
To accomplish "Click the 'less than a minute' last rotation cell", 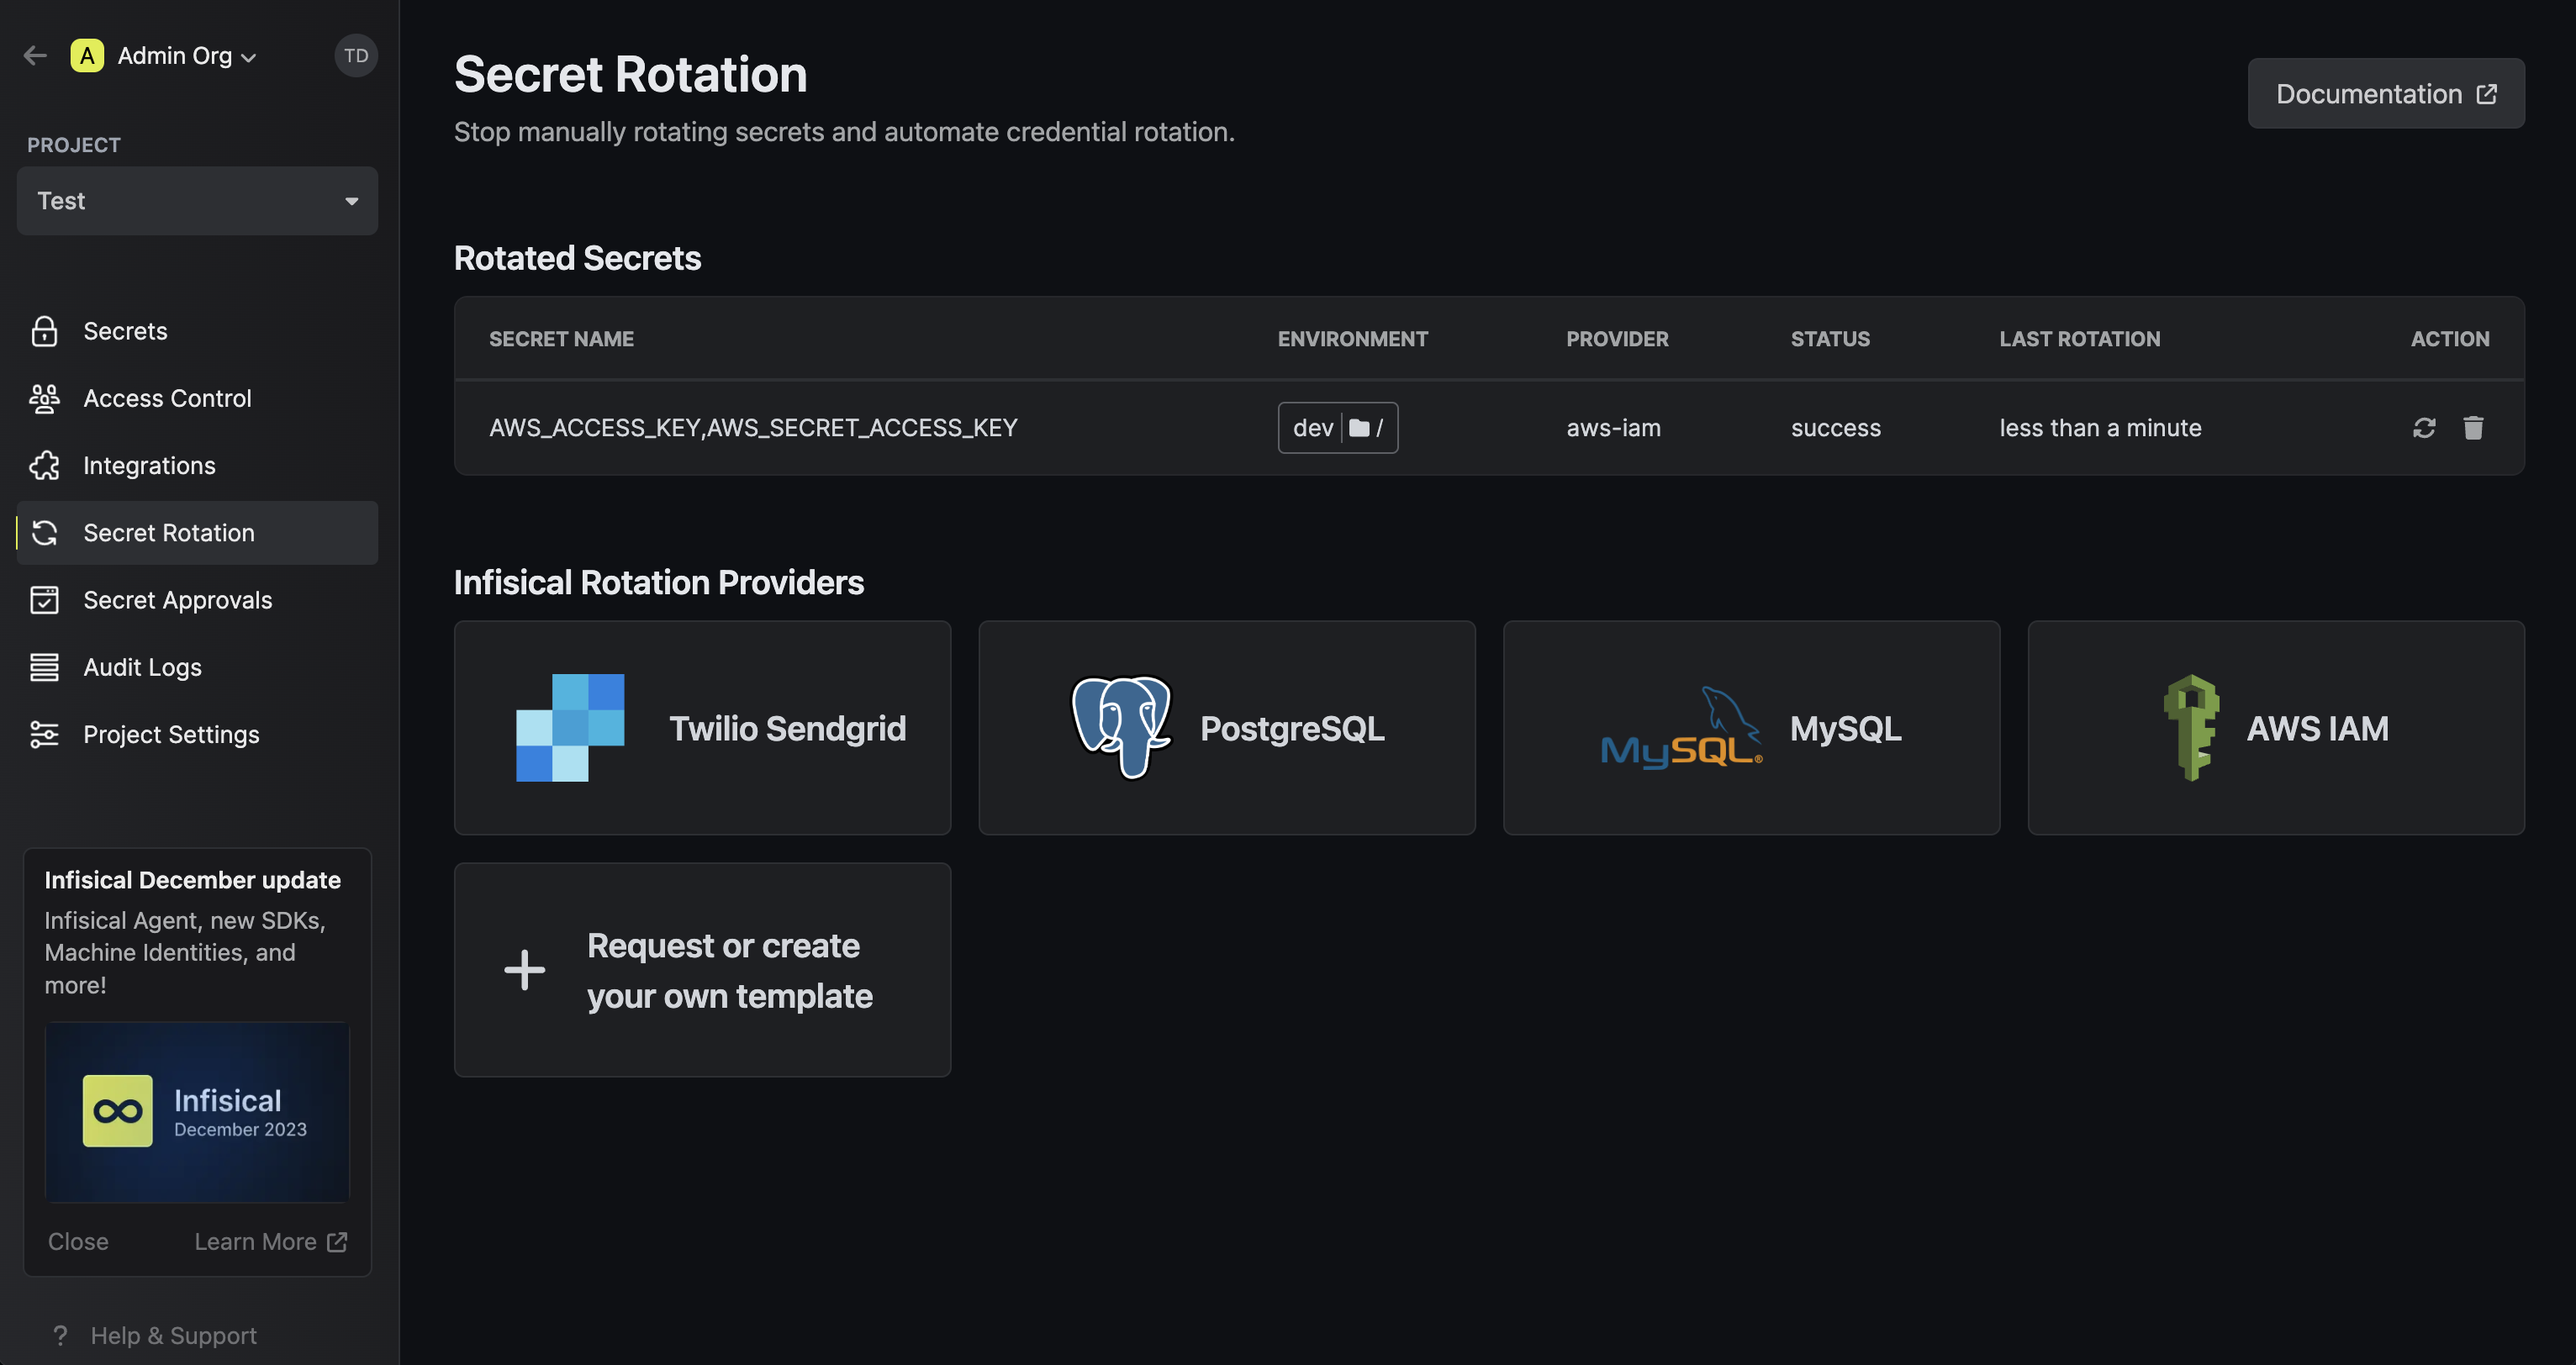I will coord(2100,428).
